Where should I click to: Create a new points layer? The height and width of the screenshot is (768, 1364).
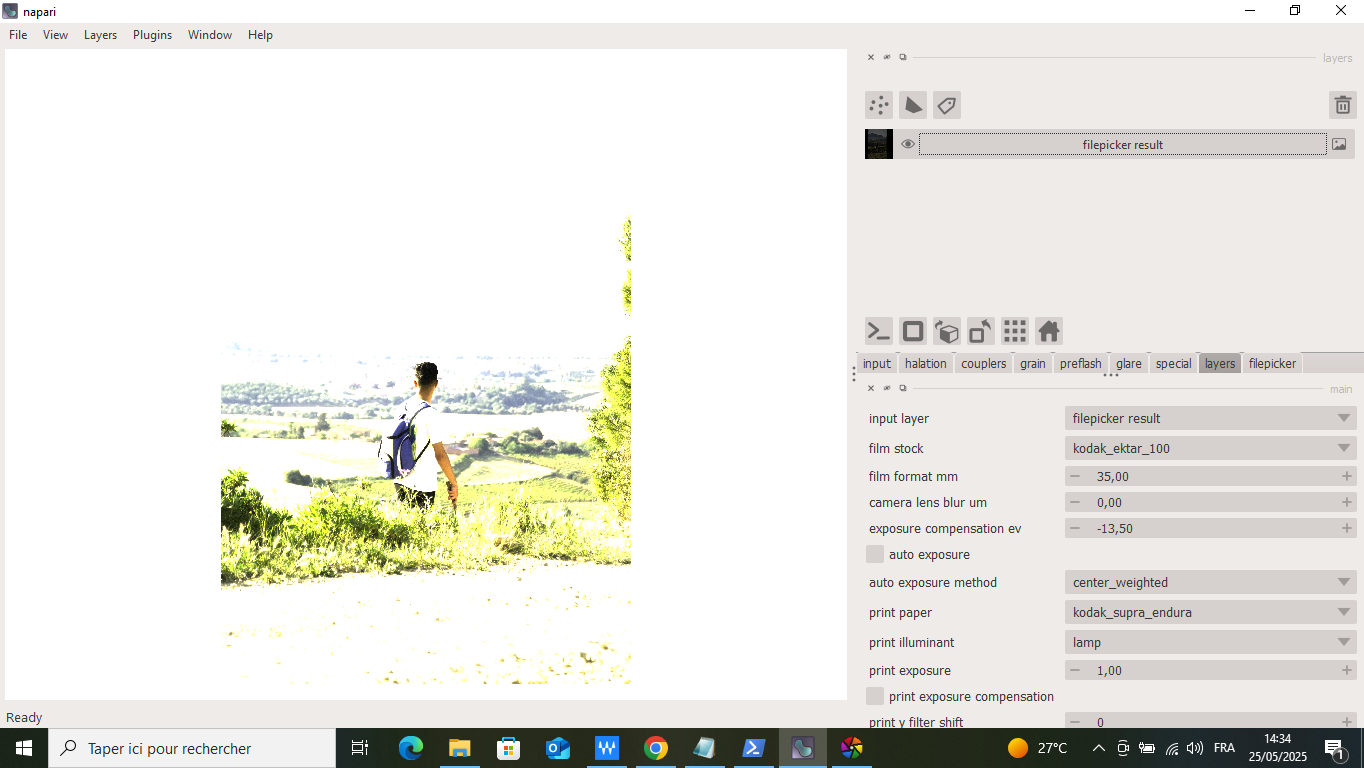[x=879, y=105]
